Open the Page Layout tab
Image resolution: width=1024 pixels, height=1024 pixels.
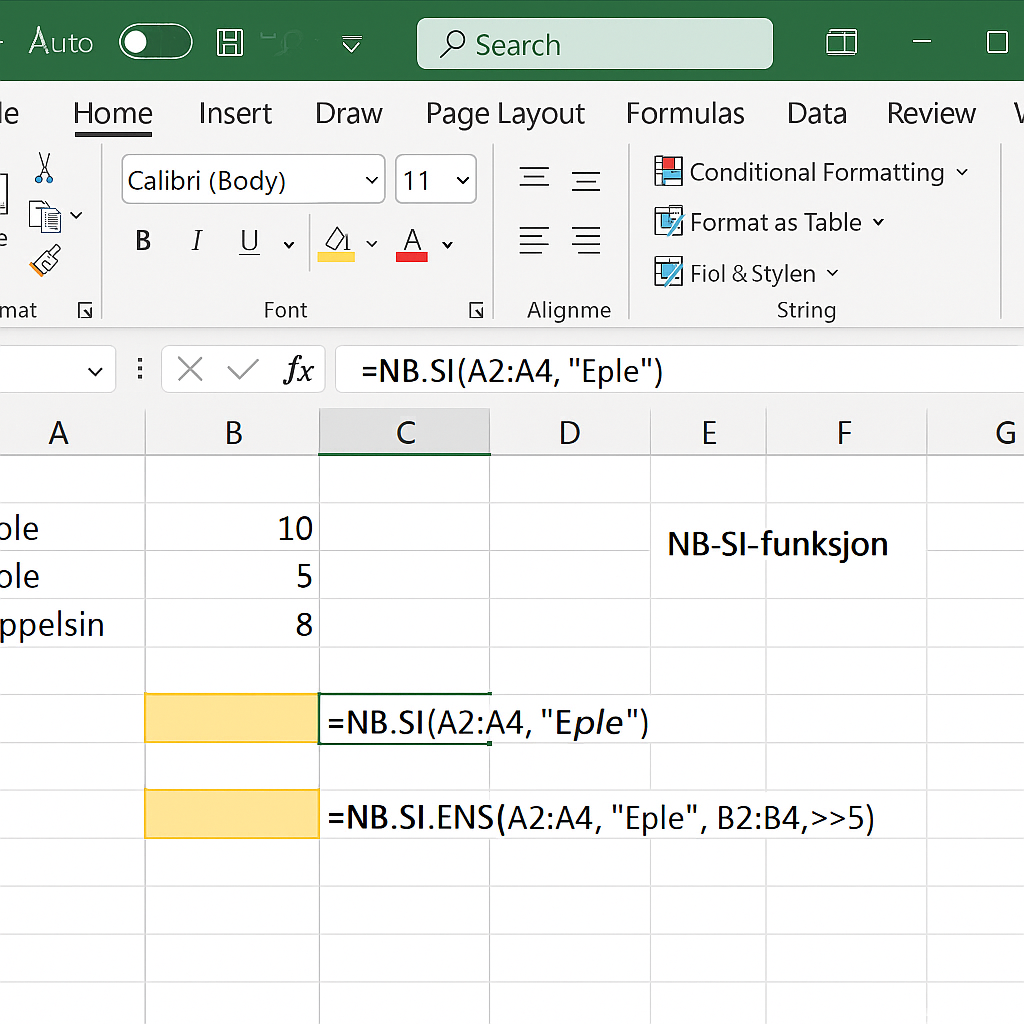click(x=505, y=114)
